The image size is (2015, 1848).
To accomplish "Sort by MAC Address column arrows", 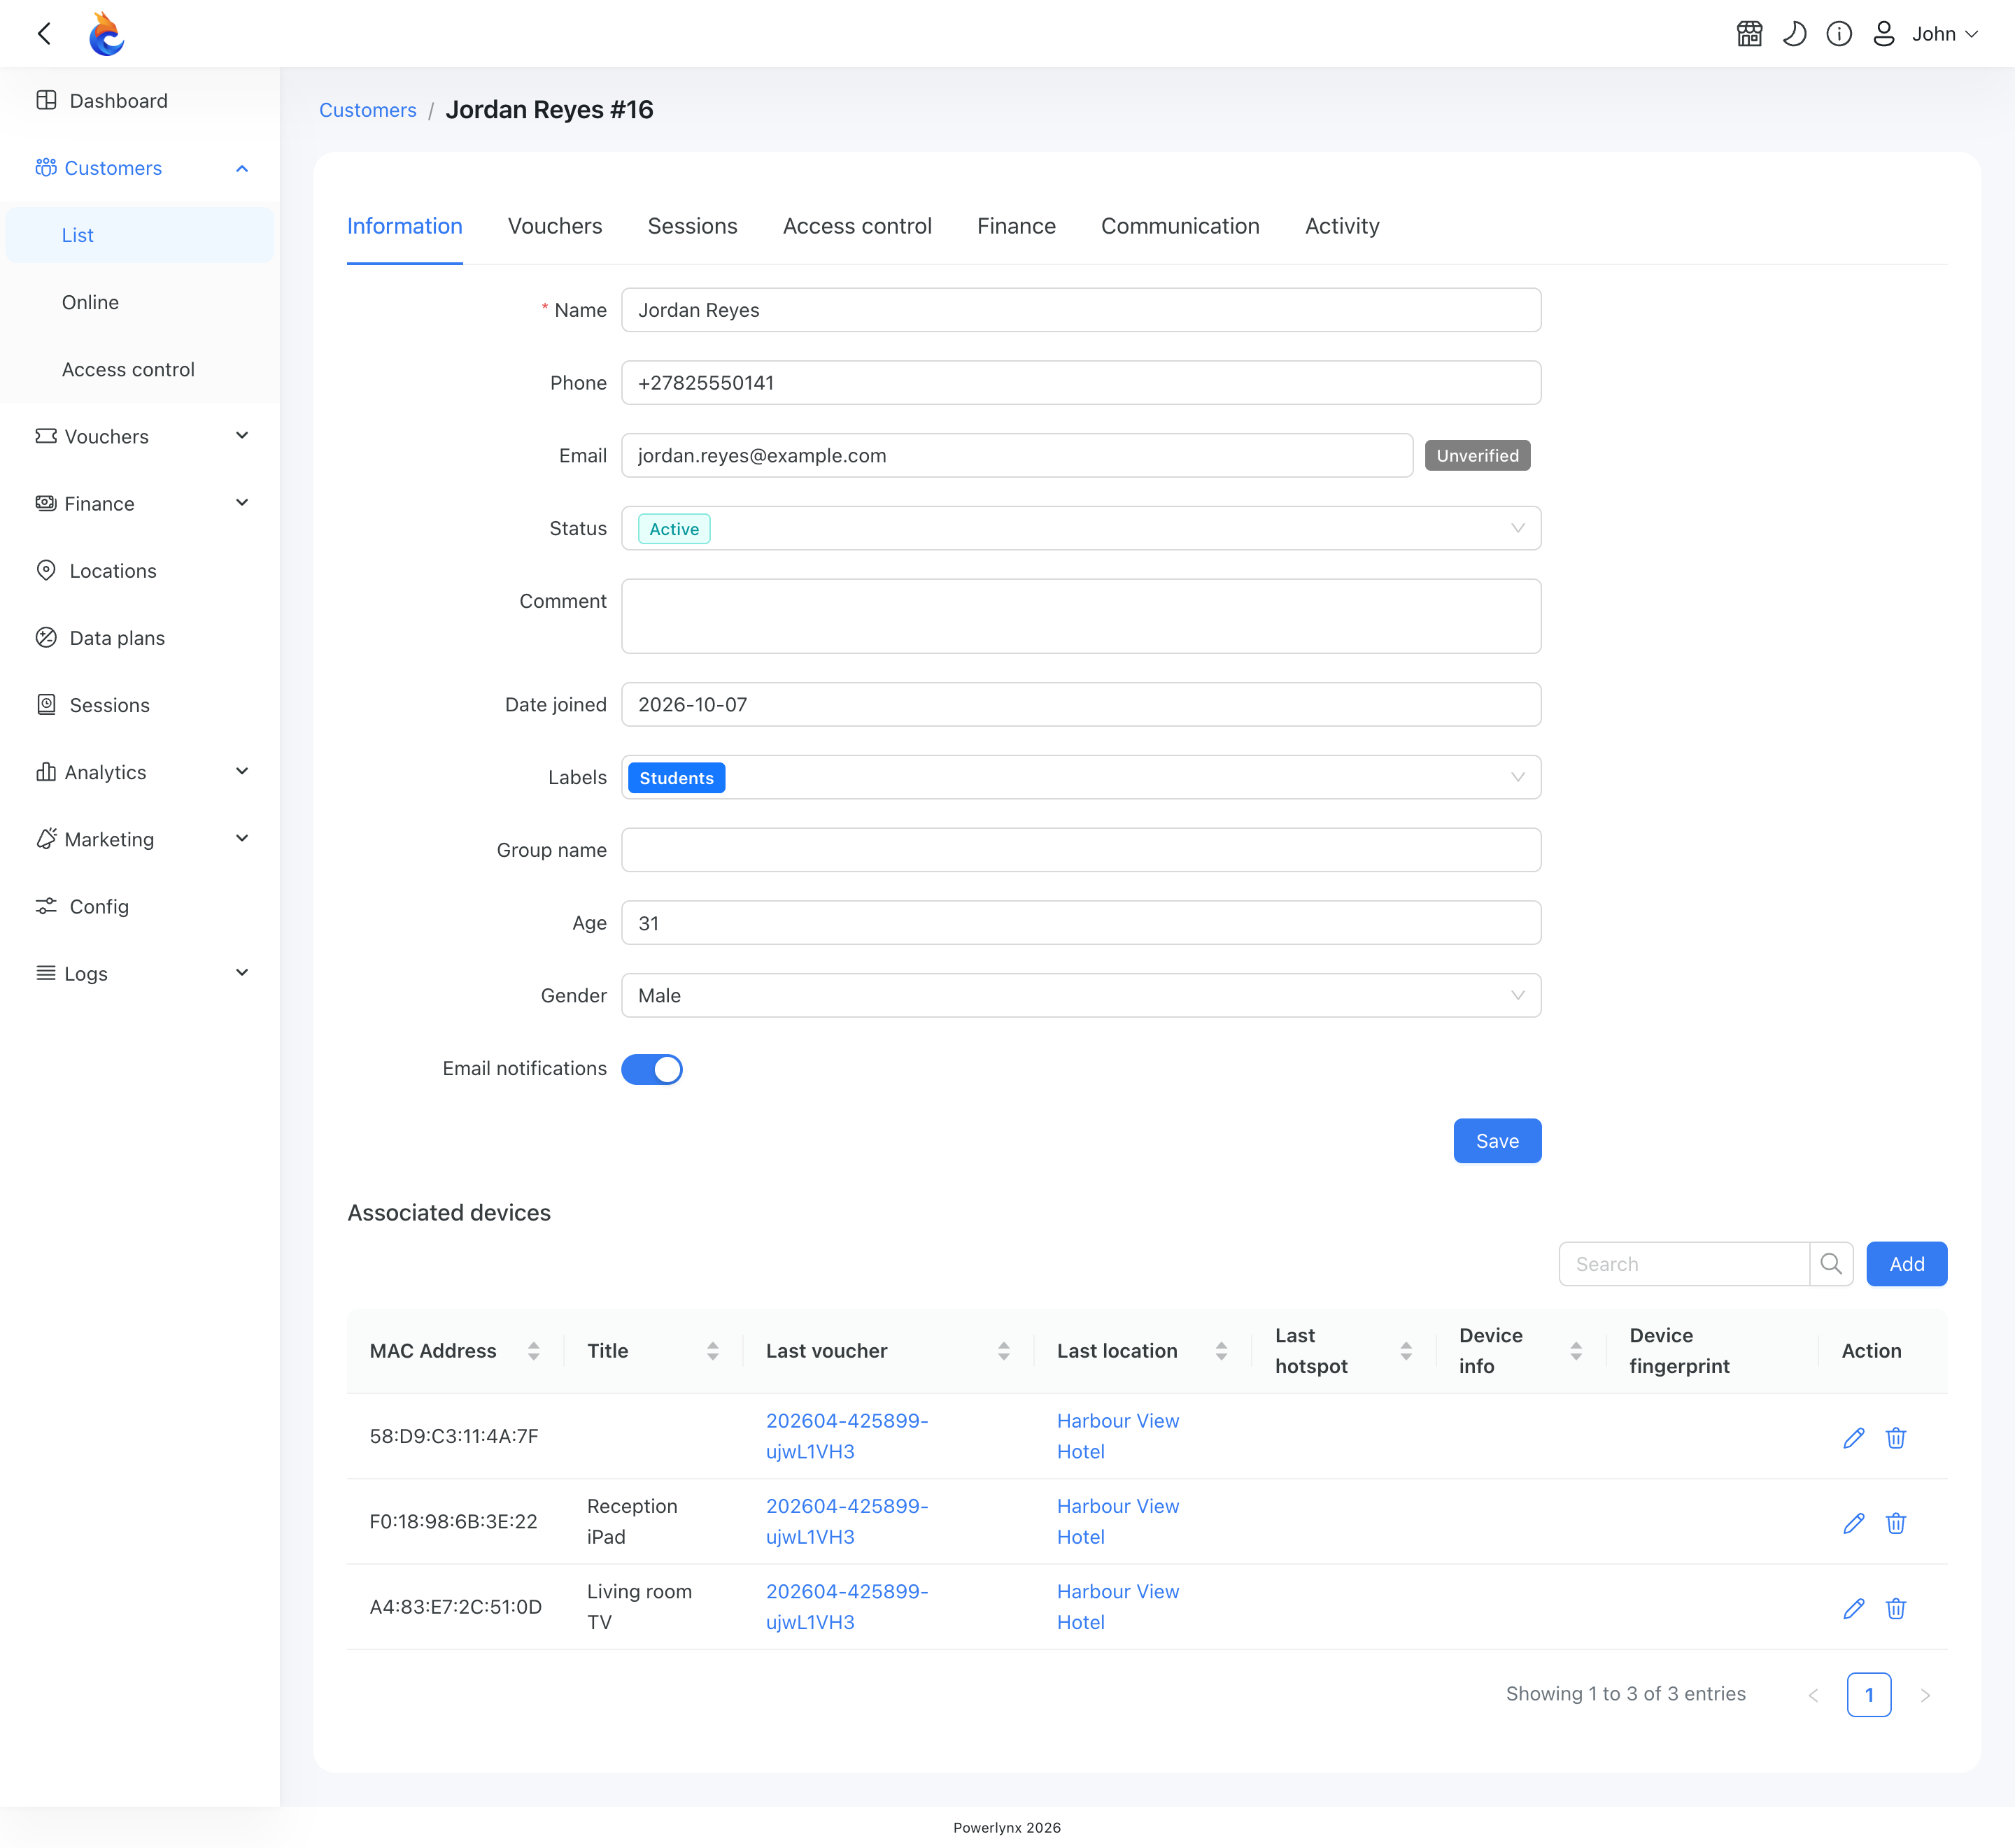I will 534,1351.
